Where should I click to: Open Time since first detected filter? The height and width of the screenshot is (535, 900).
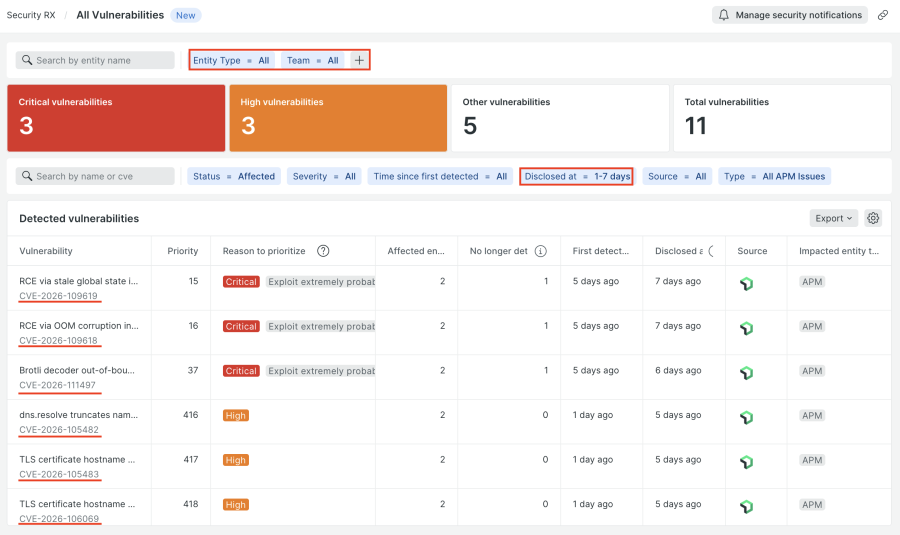(440, 176)
